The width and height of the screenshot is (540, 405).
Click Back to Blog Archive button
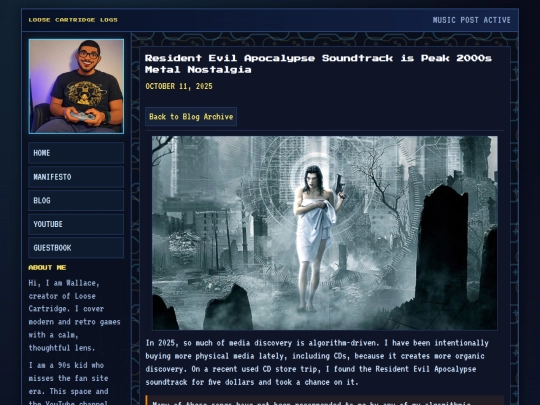[191, 117]
